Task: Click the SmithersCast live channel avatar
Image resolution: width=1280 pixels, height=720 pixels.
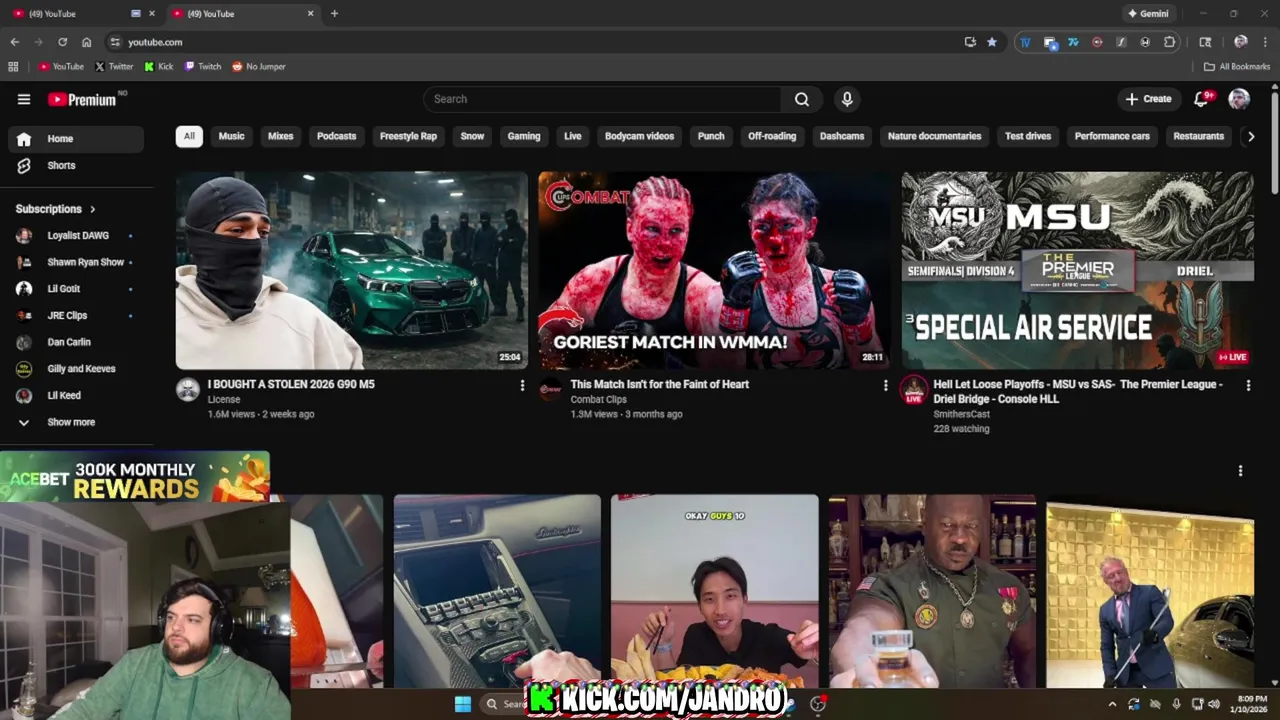Action: point(914,390)
